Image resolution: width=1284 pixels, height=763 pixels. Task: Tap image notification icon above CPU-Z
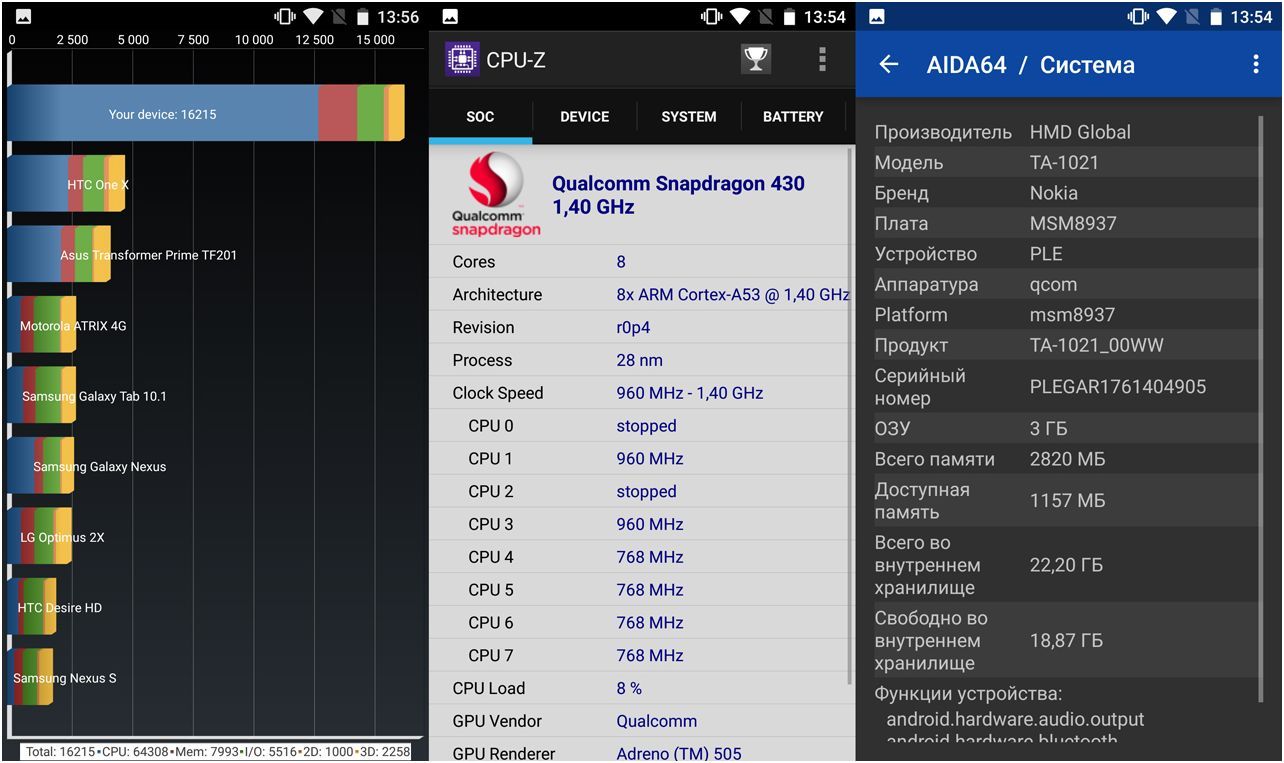pyautogui.click(x=450, y=16)
